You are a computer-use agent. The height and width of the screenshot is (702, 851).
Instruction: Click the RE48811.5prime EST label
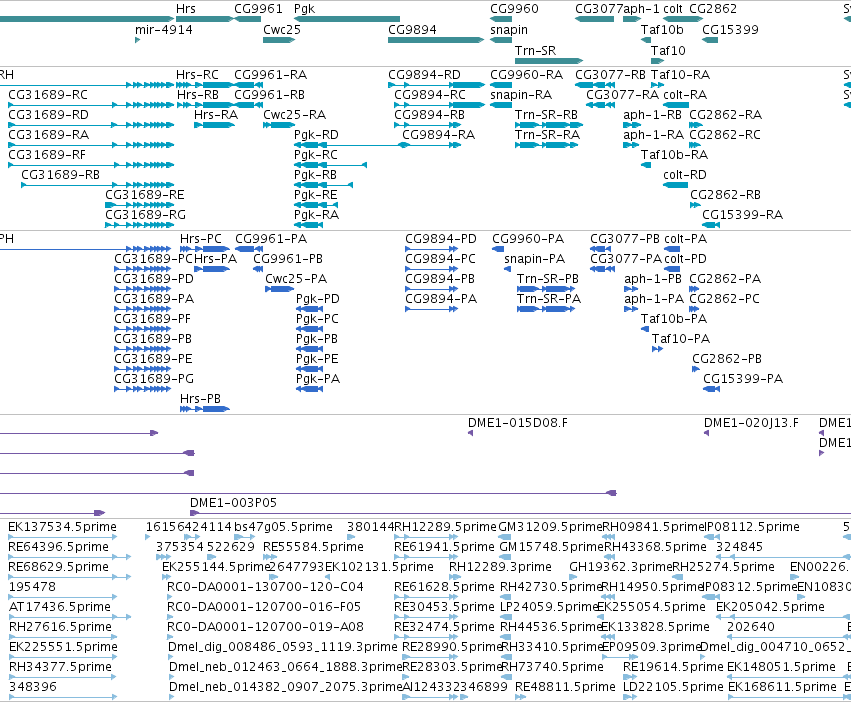pos(565,687)
